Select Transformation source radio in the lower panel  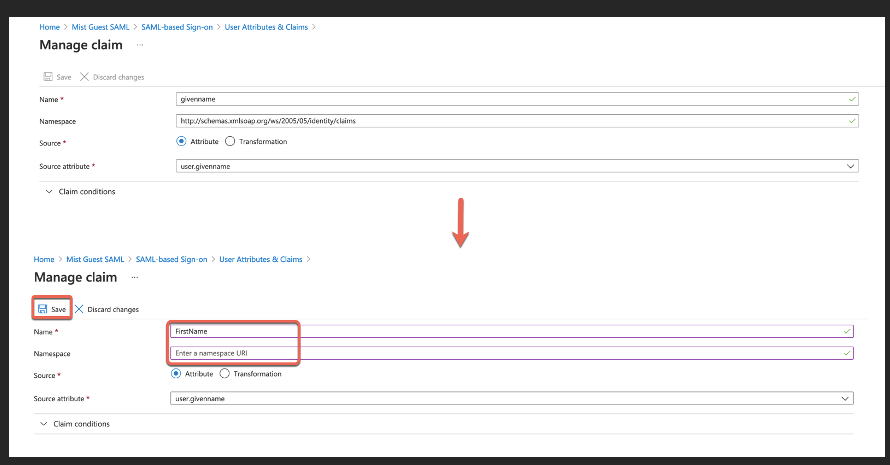click(x=225, y=374)
